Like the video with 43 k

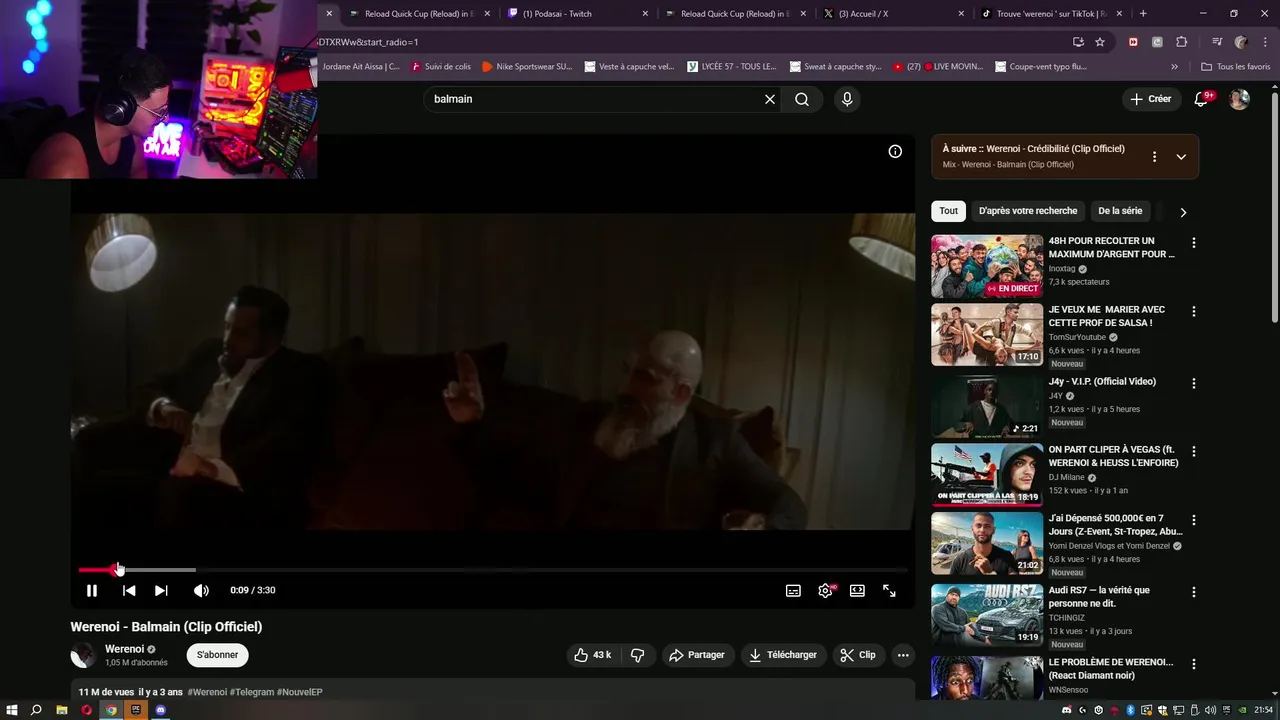592,655
